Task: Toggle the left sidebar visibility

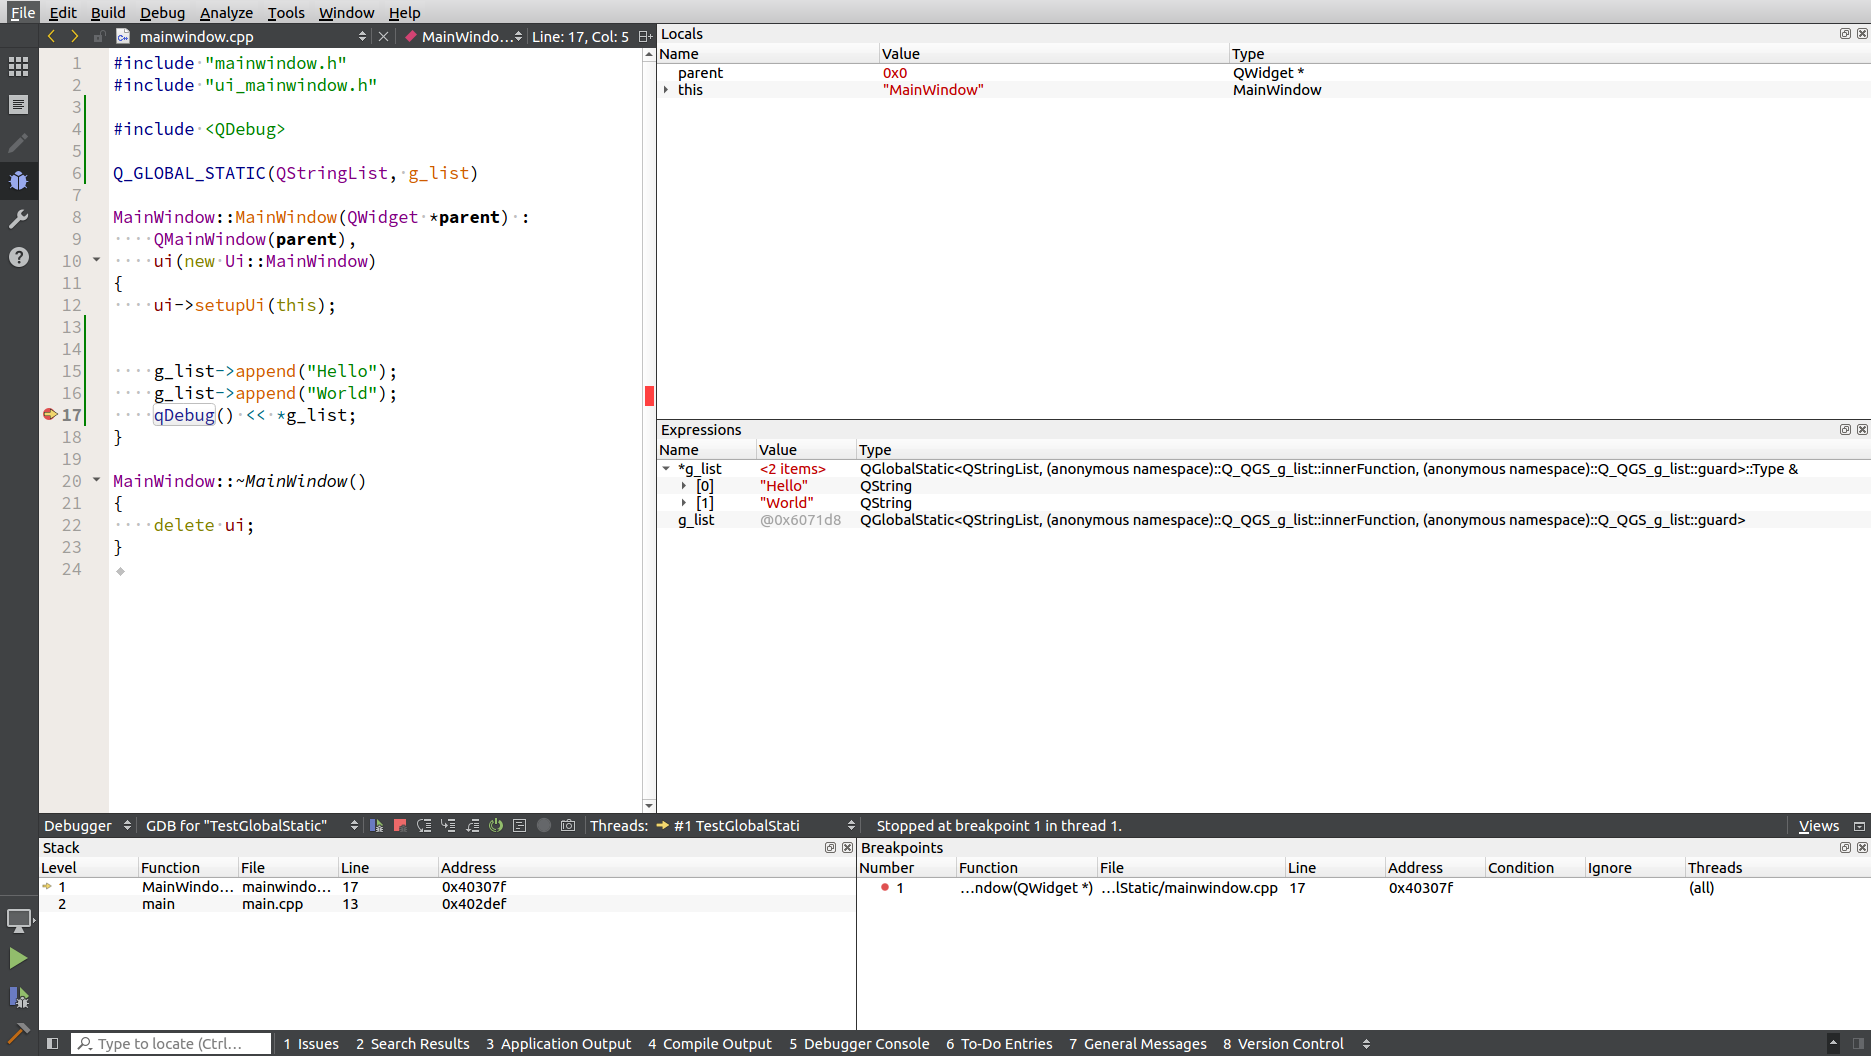Action: coord(53,1043)
